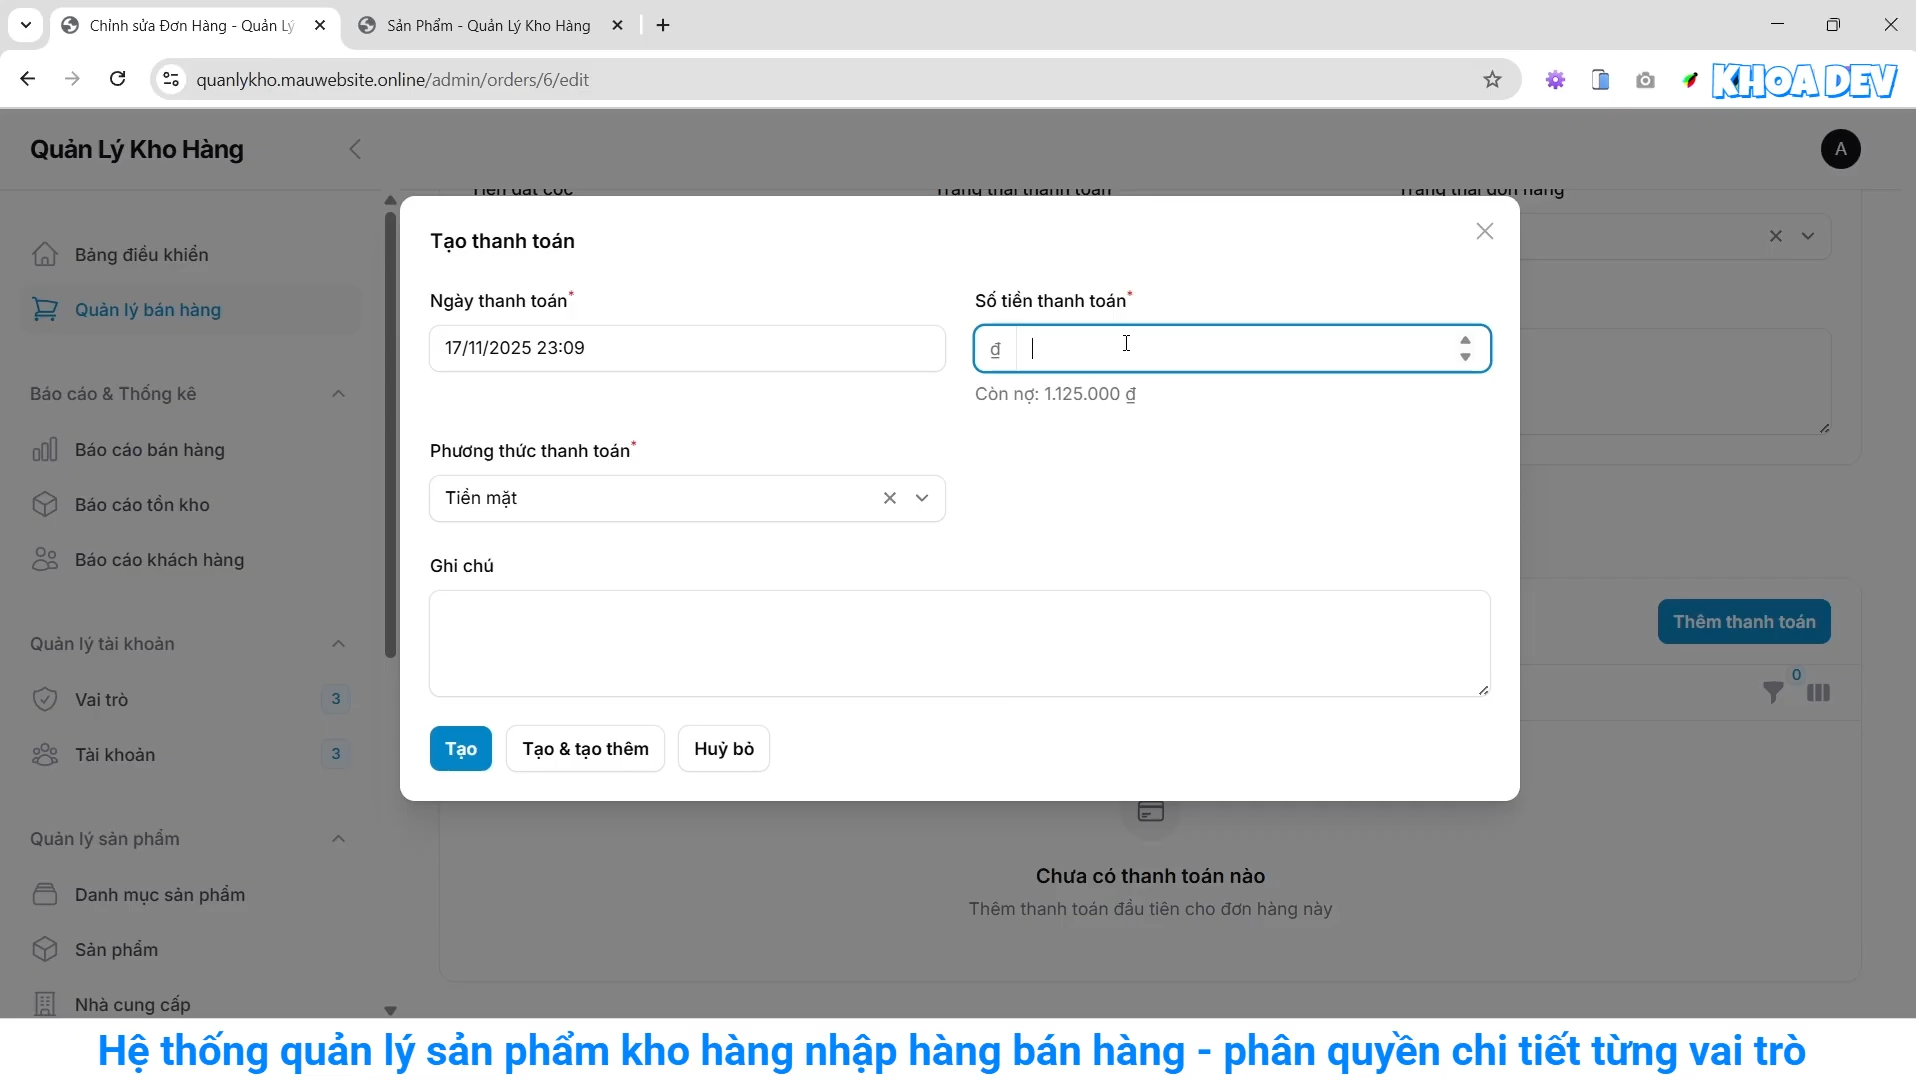This screenshot has height=1080, width=1916.
Task: Bookmark this page with the star
Action: point(1492,79)
